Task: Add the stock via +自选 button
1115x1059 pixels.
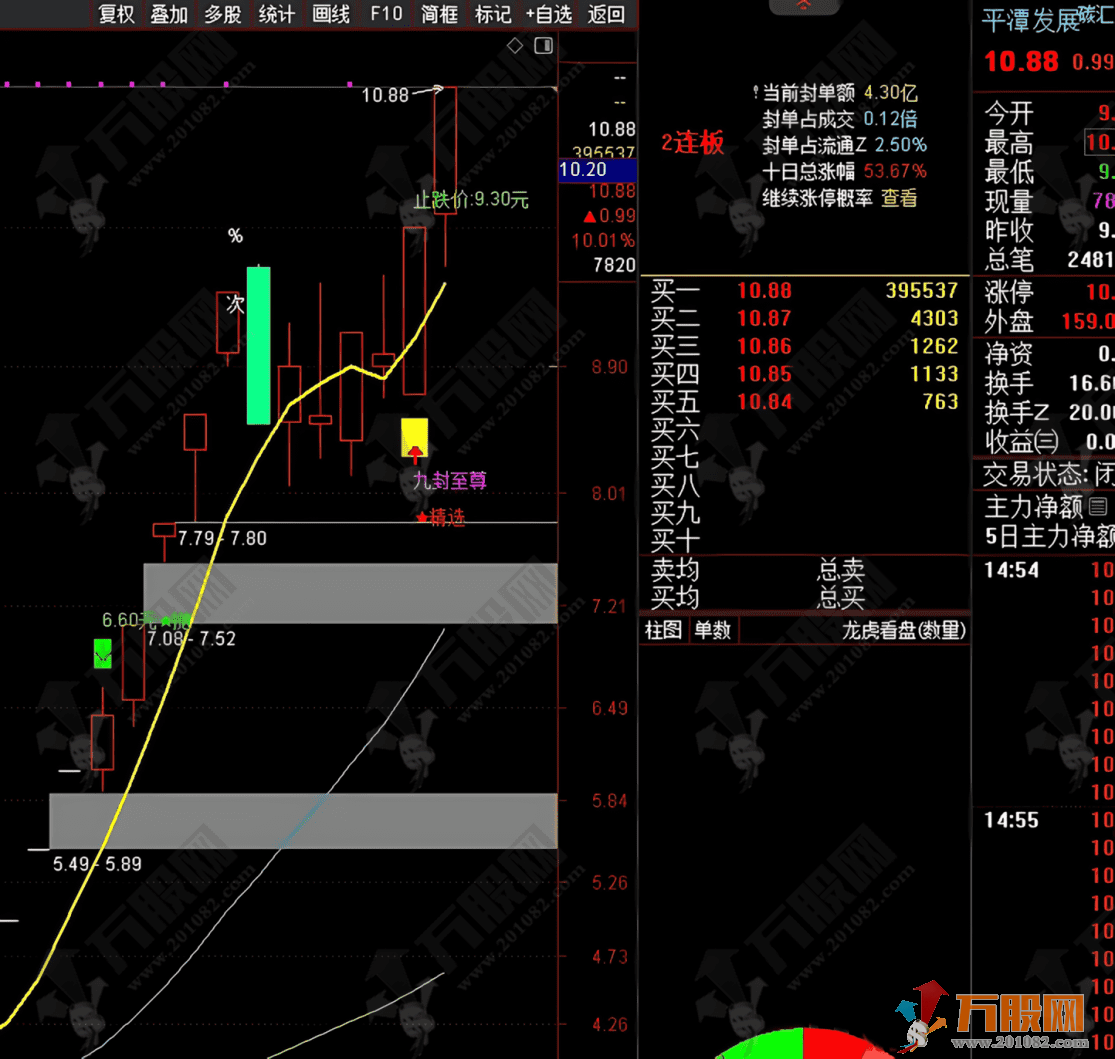Action: tap(548, 15)
